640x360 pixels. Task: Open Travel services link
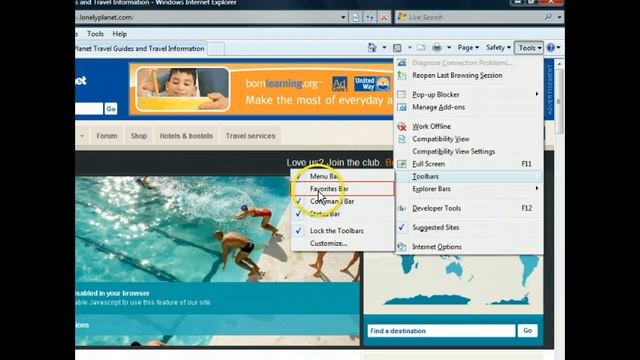pos(251,136)
